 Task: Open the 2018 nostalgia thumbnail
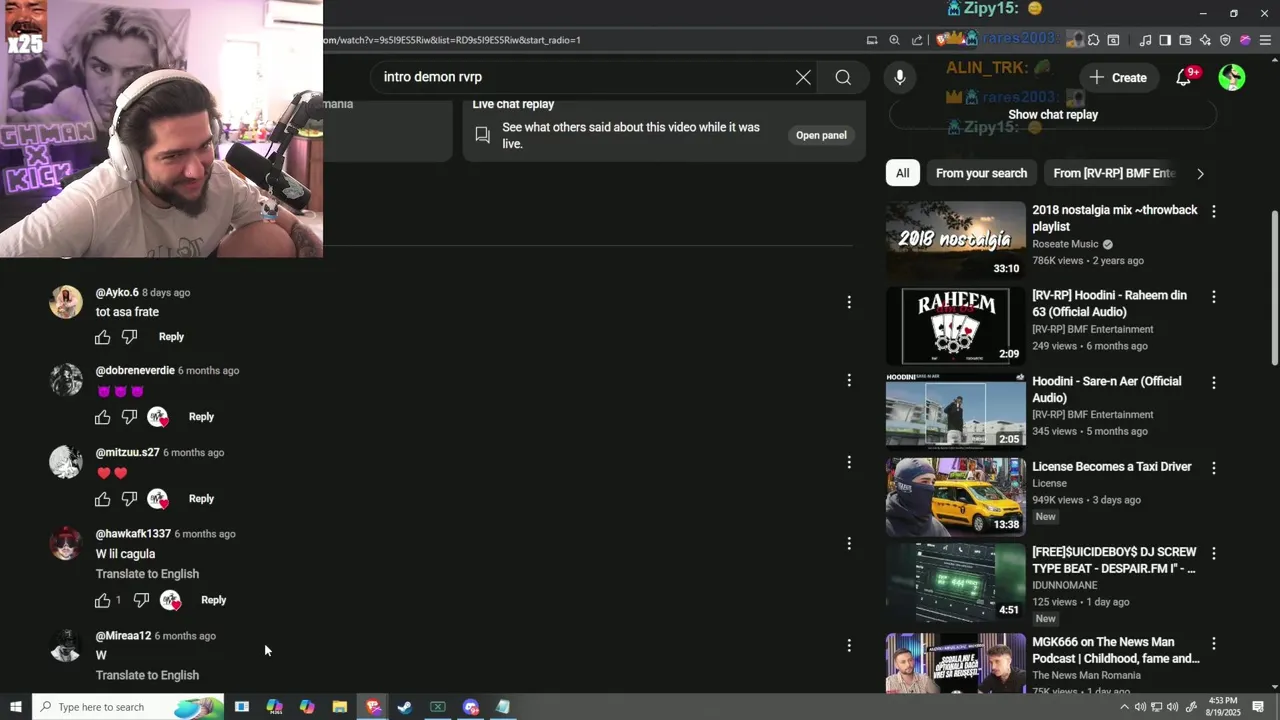[x=956, y=240]
